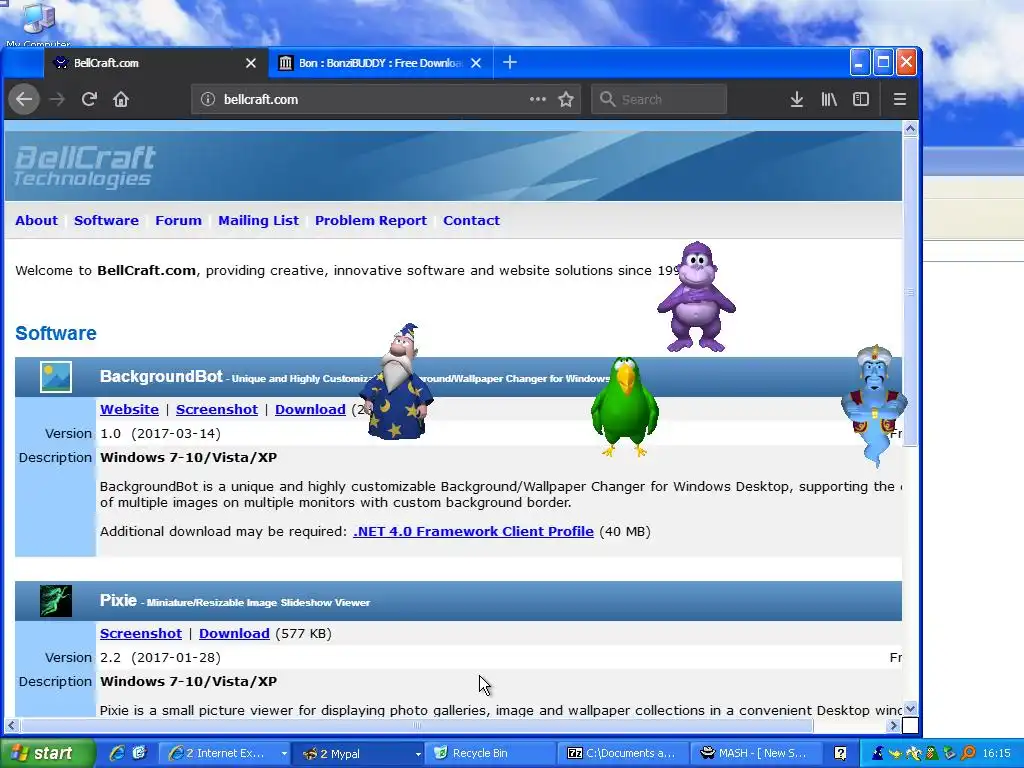The image size is (1024, 768).
Task: Close the BellCraft.com tab
Action: click(x=251, y=63)
